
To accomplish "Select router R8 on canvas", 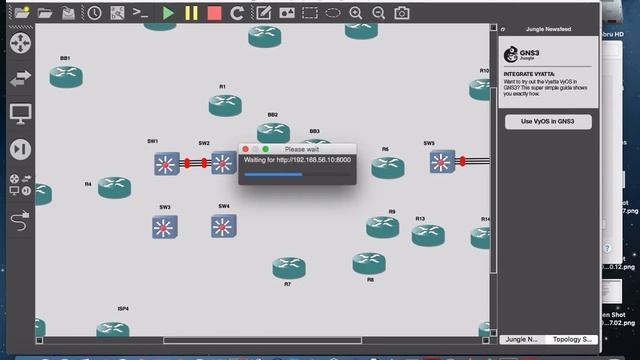I will click(x=369, y=263).
